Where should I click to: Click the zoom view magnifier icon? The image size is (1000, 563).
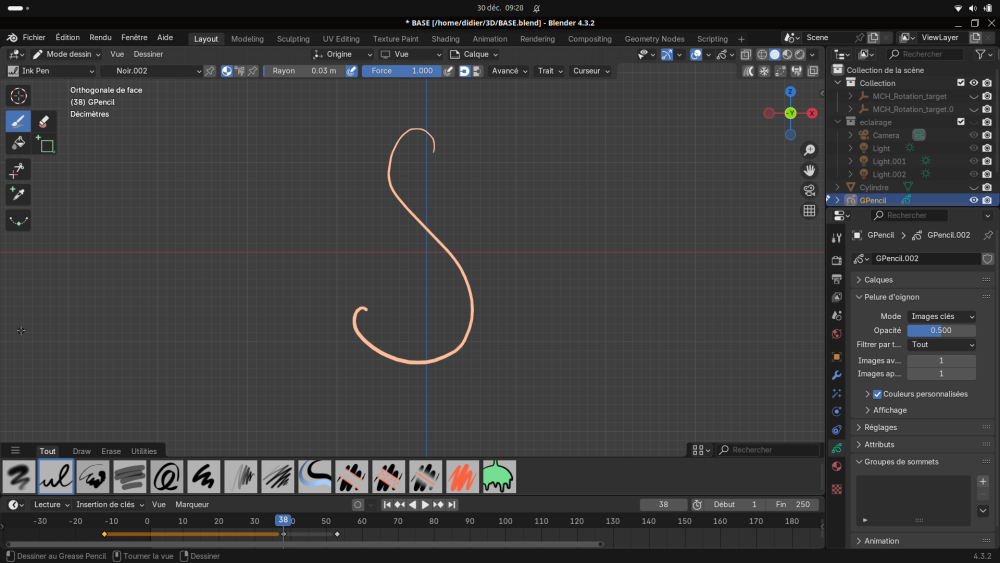point(809,151)
